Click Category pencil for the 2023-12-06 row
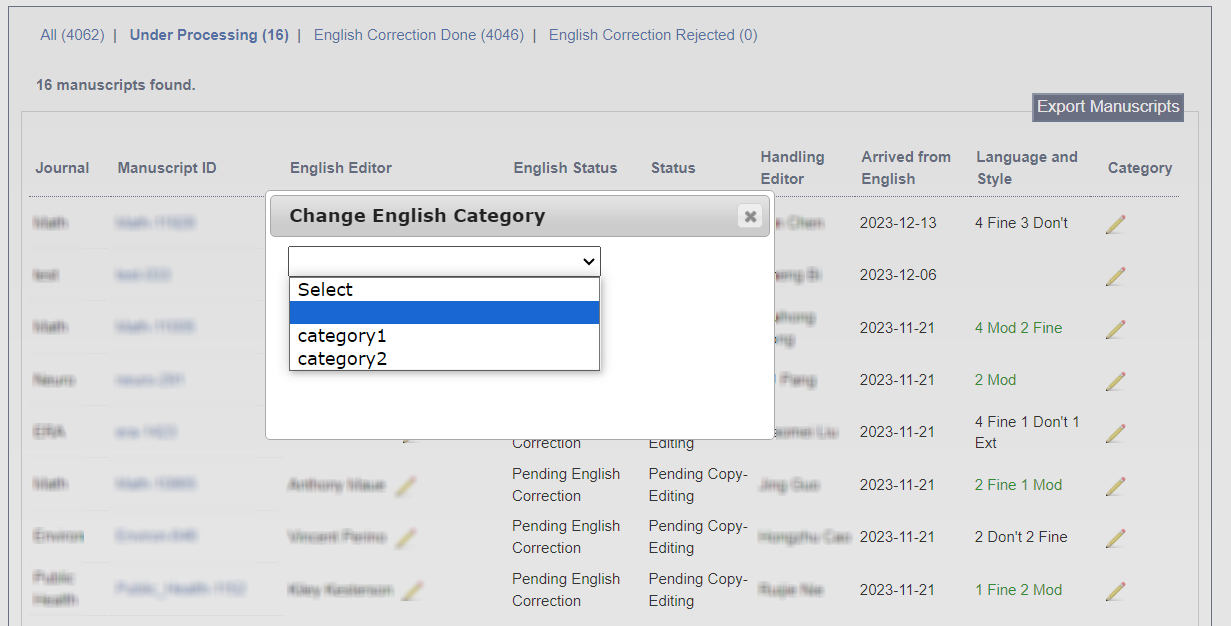The height and width of the screenshot is (626, 1231). tap(1115, 276)
